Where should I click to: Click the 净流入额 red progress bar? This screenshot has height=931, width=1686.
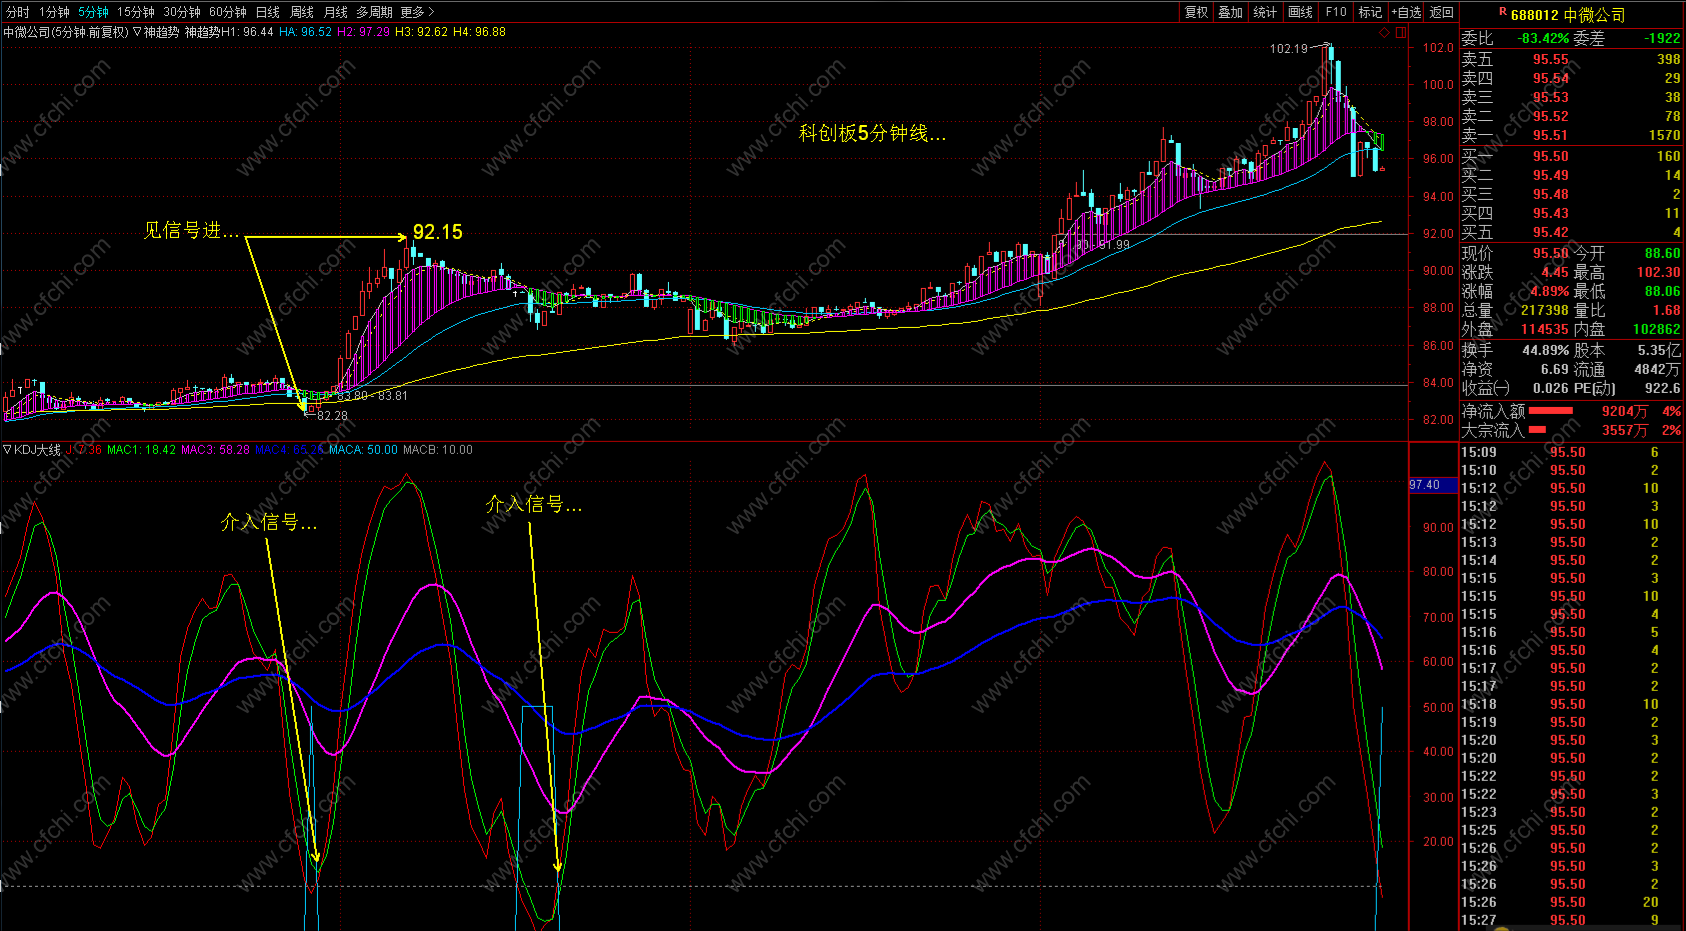[1551, 411]
